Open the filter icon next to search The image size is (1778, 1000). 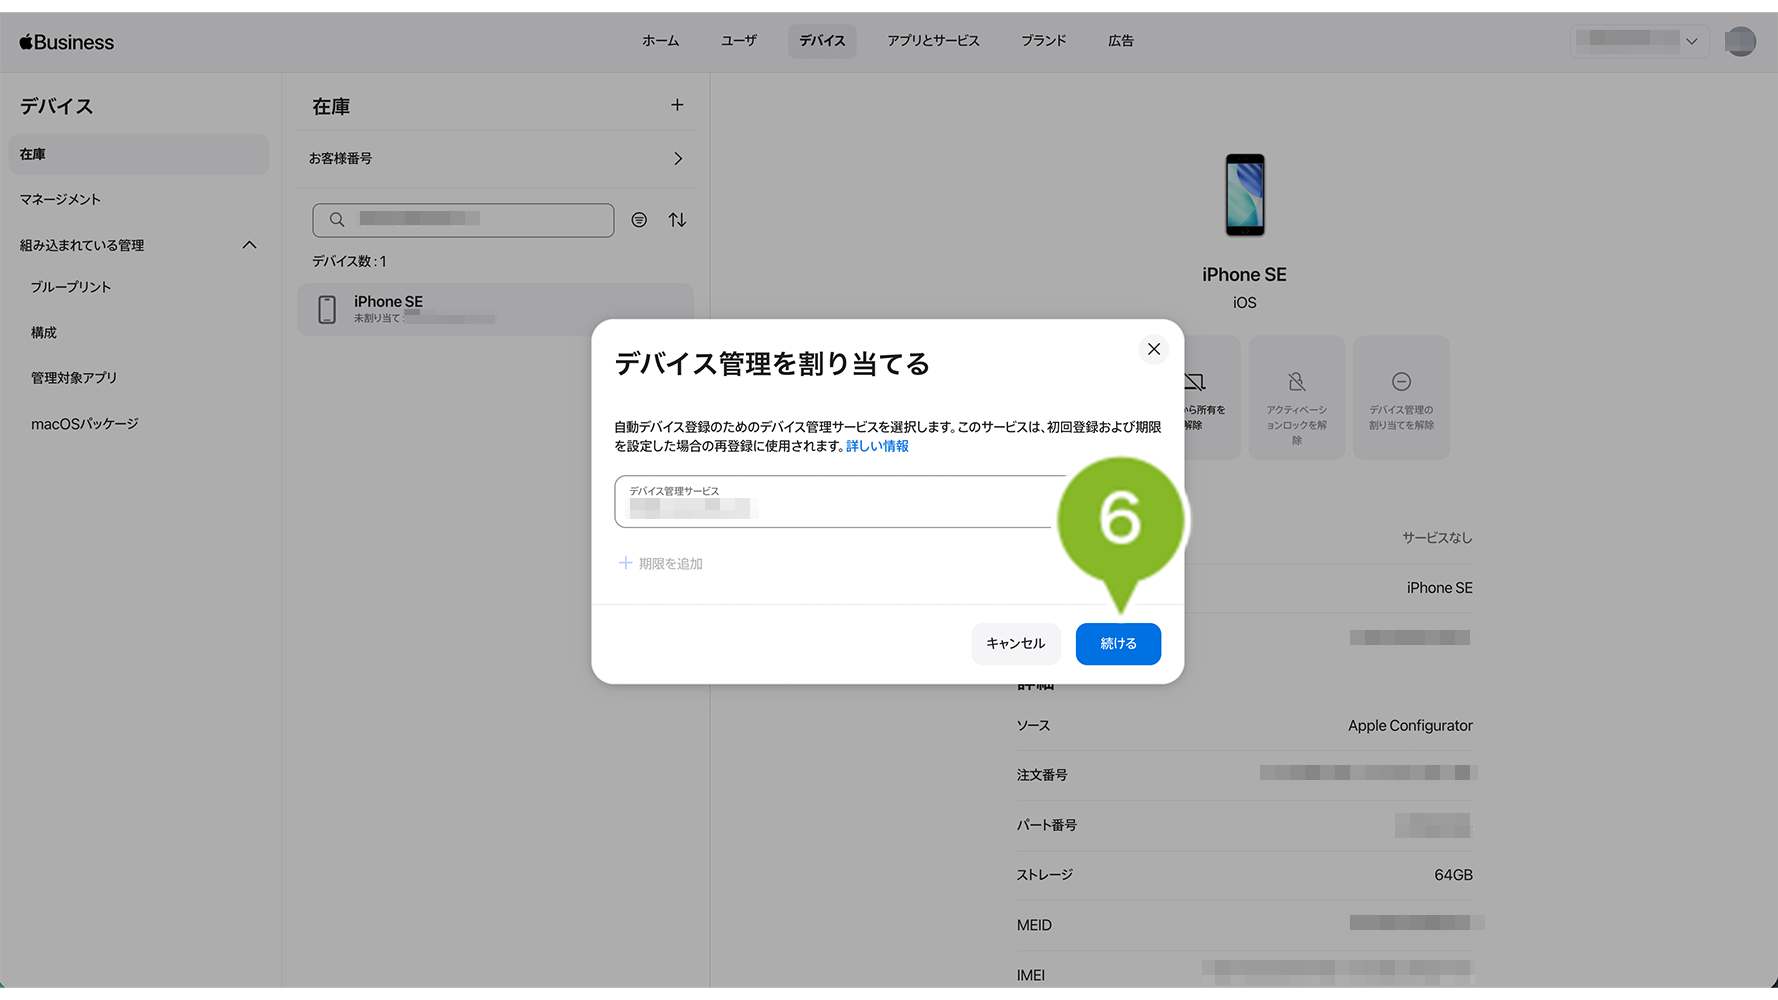tap(639, 220)
